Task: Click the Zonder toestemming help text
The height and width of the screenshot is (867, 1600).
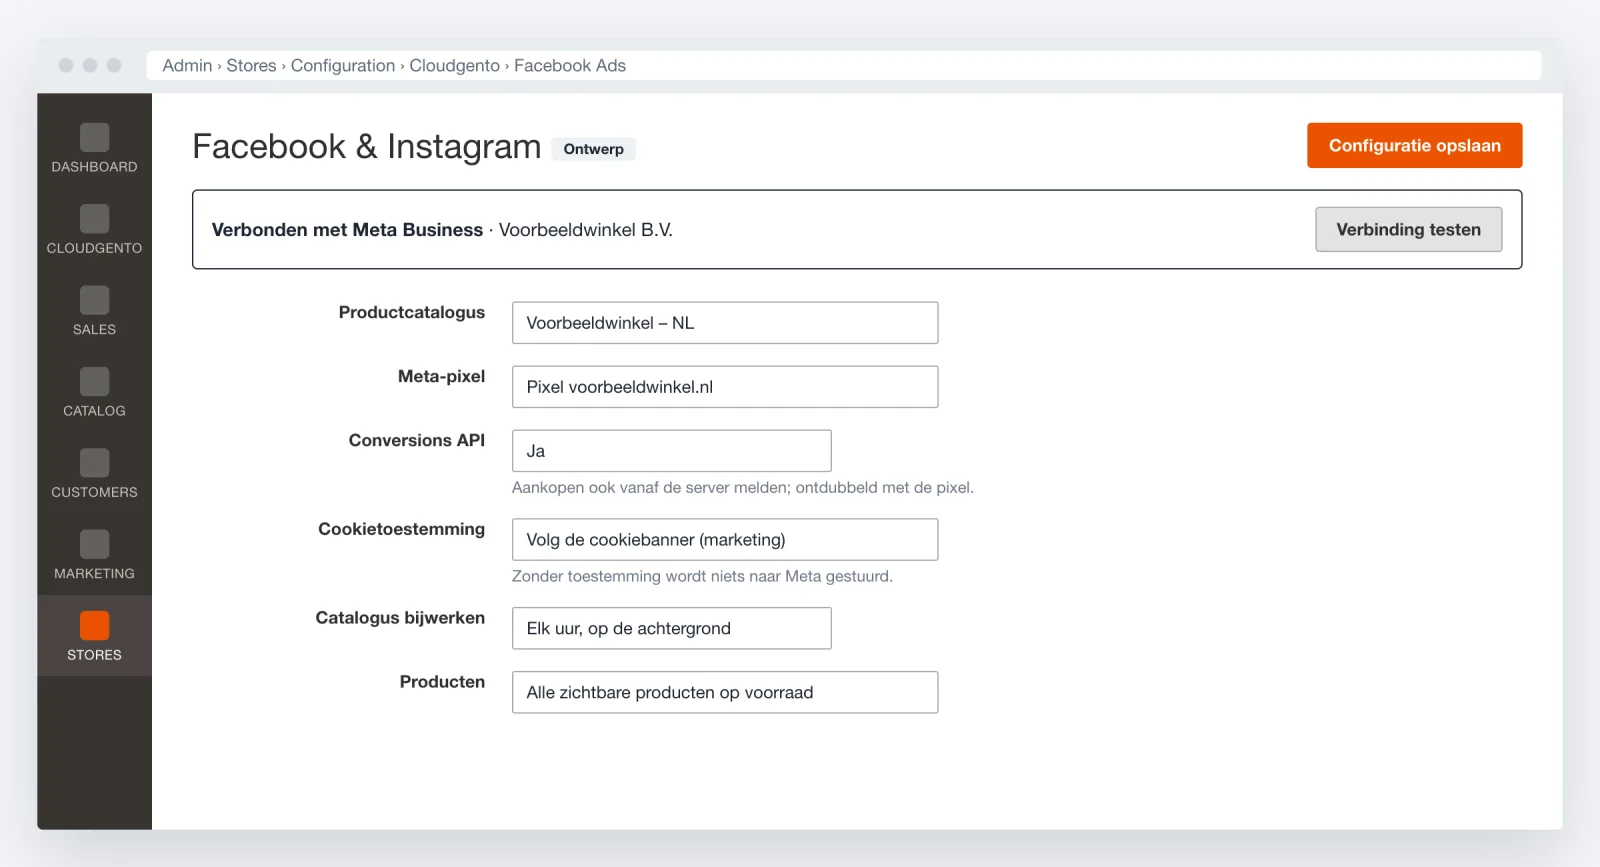Action: click(x=702, y=576)
